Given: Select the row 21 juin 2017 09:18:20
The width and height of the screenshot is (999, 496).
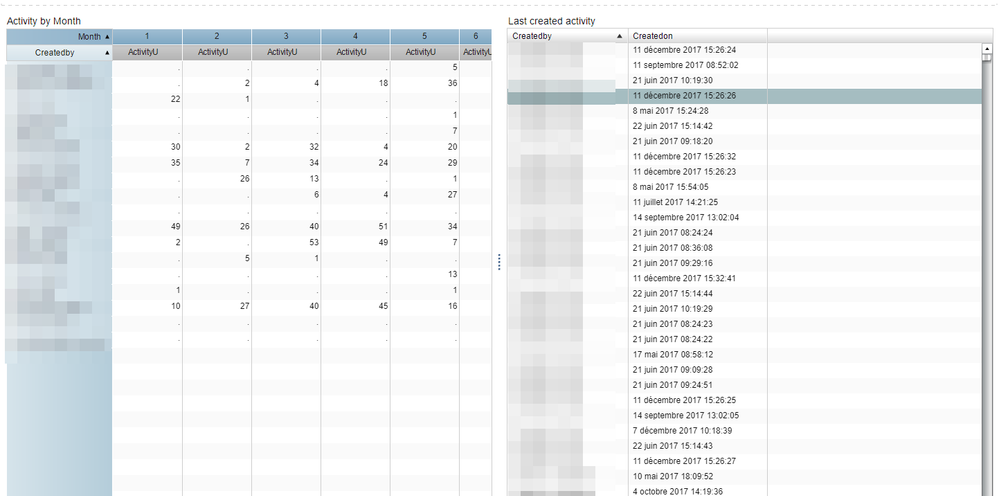Looking at the screenshot, I should pyautogui.click(x=745, y=141).
